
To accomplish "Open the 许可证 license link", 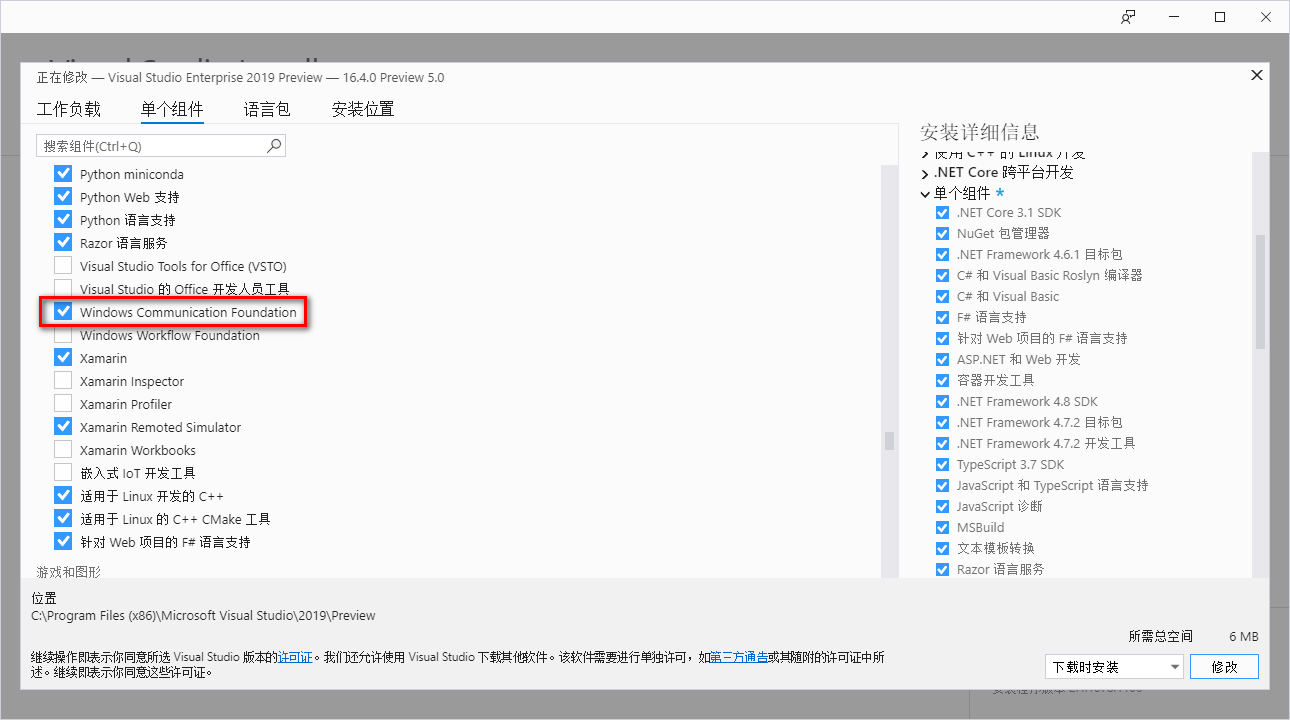I will coord(295,657).
